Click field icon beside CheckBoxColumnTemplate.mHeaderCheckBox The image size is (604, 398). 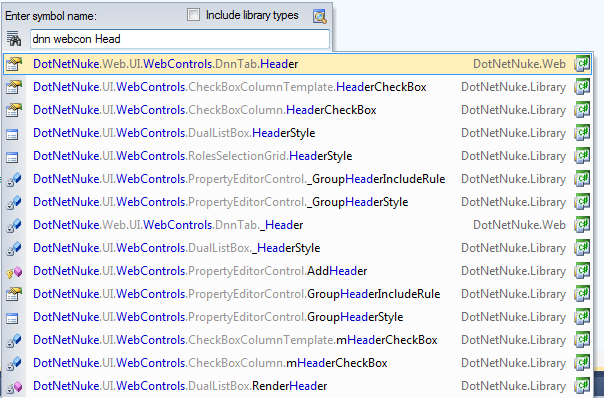coord(14,341)
